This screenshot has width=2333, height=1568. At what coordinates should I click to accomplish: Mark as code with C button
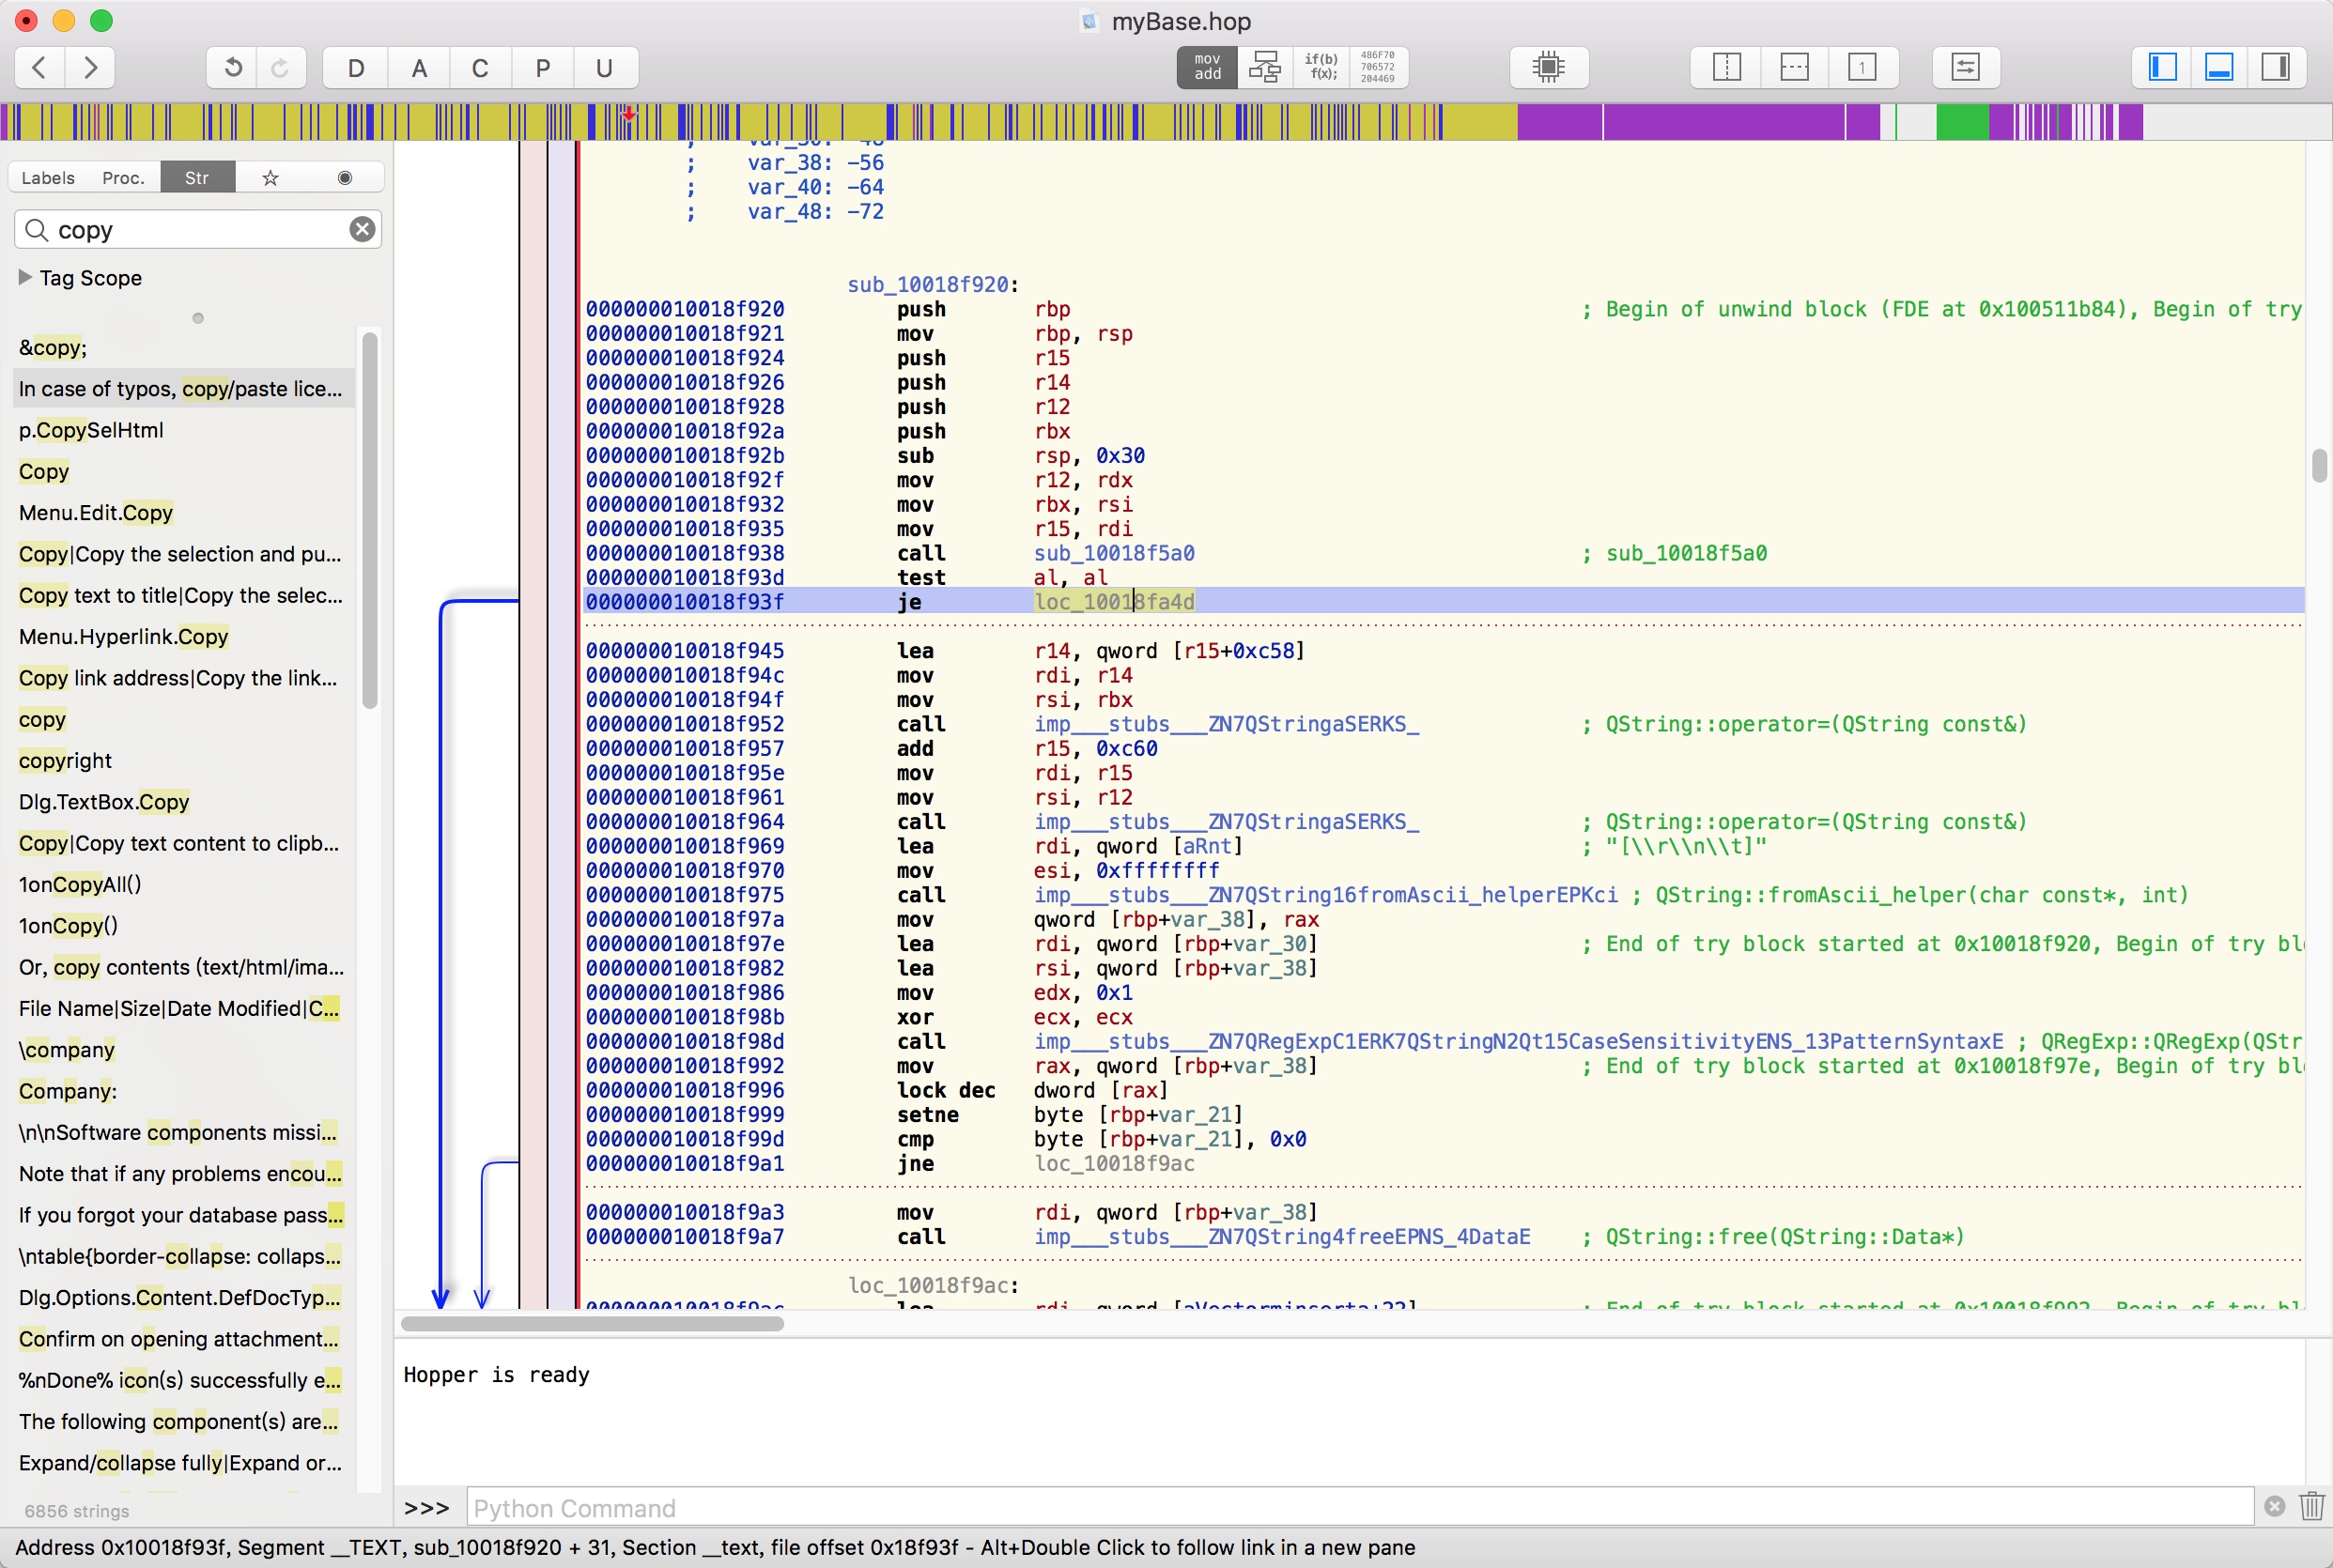(x=480, y=68)
